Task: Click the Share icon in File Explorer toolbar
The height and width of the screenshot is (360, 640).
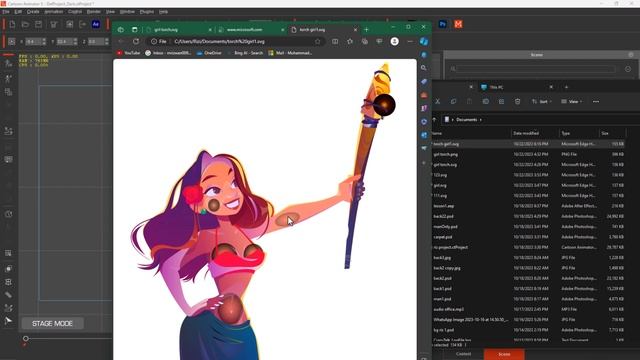Action: (x=501, y=101)
